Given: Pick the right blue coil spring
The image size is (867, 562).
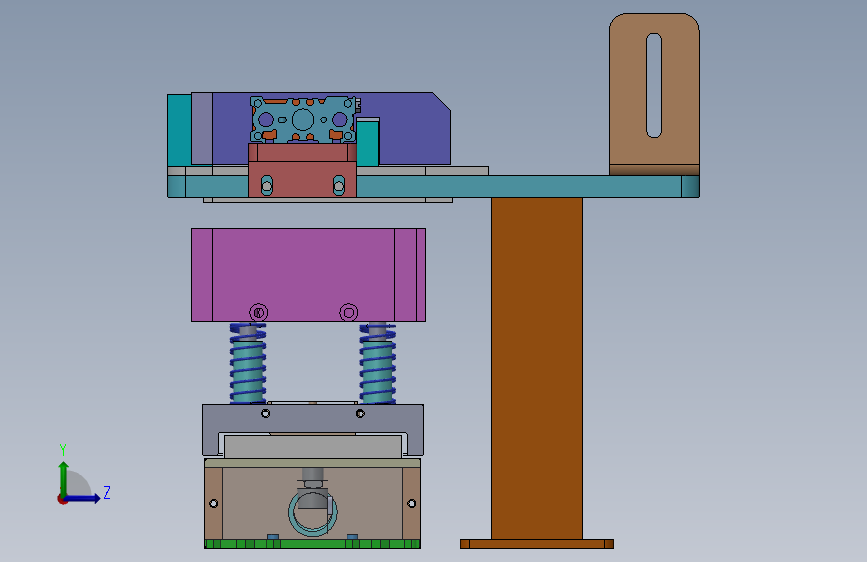Looking at the screenshot, I should tap(378, 363).
